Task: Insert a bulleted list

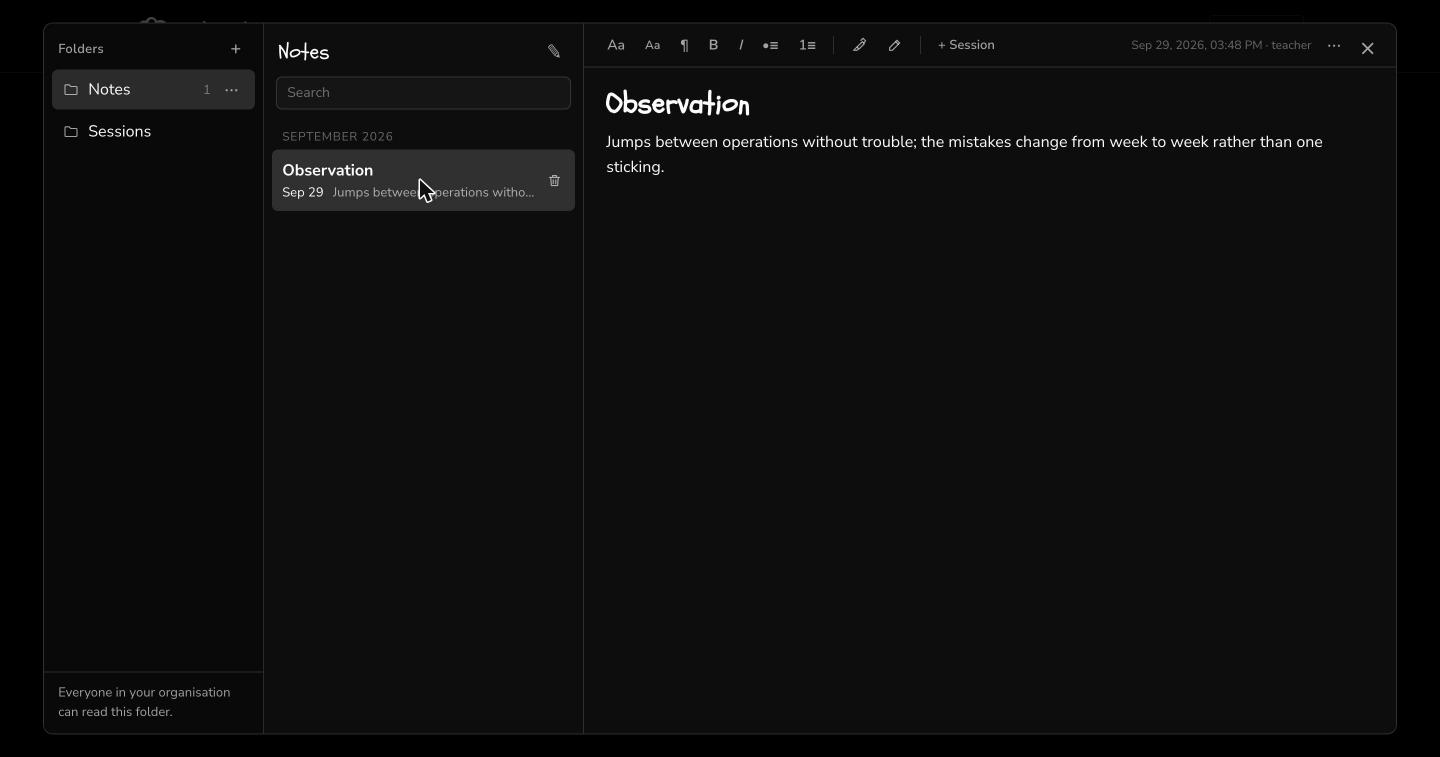Action: click(x=770, y=45)
